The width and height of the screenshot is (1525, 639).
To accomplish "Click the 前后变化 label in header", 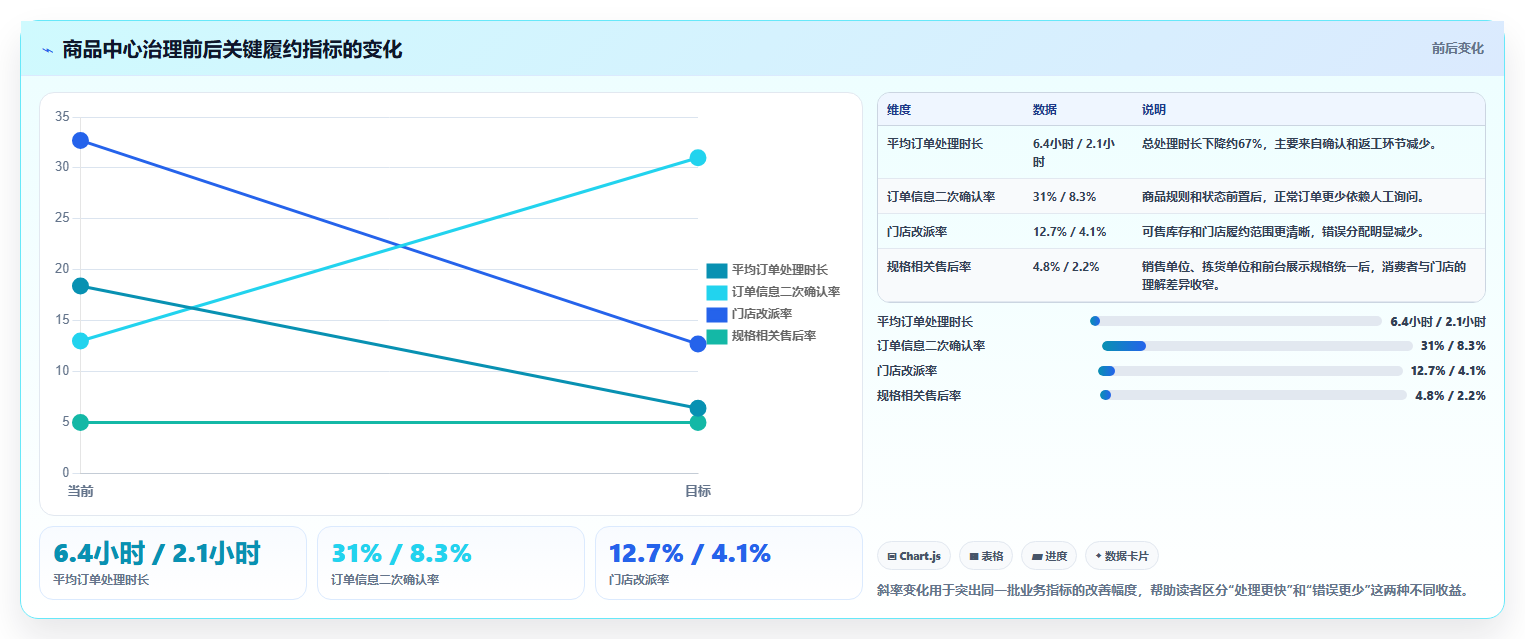I will 1457,48.
